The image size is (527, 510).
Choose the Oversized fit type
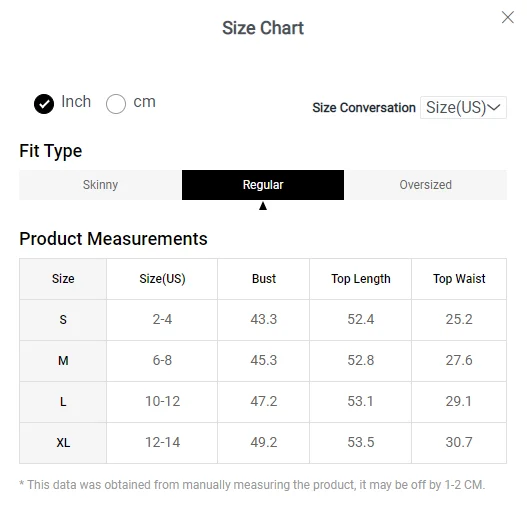pyautogui.click(x=425, y=185)
